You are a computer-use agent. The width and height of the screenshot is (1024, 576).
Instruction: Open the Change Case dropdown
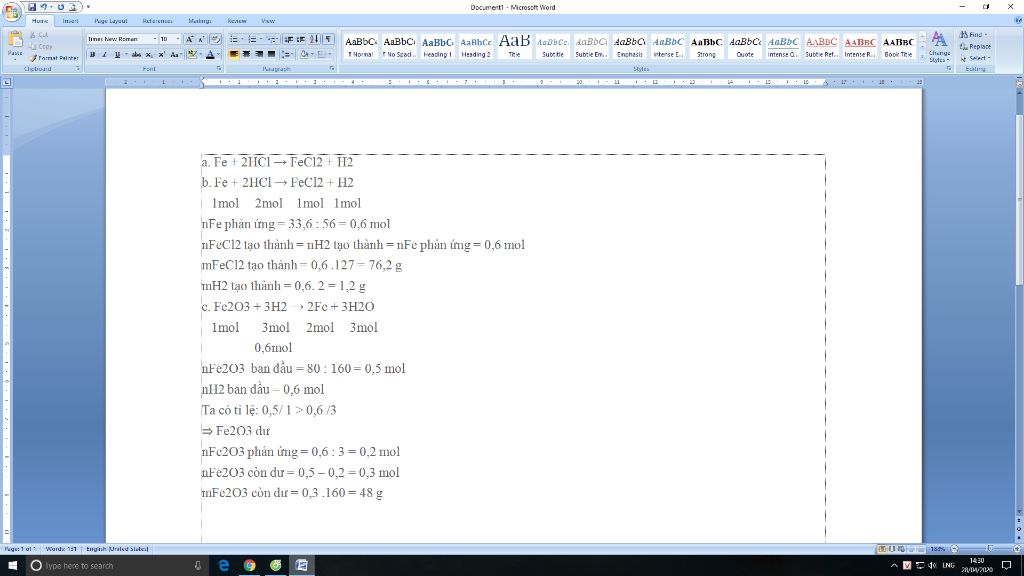click(175, 55)
